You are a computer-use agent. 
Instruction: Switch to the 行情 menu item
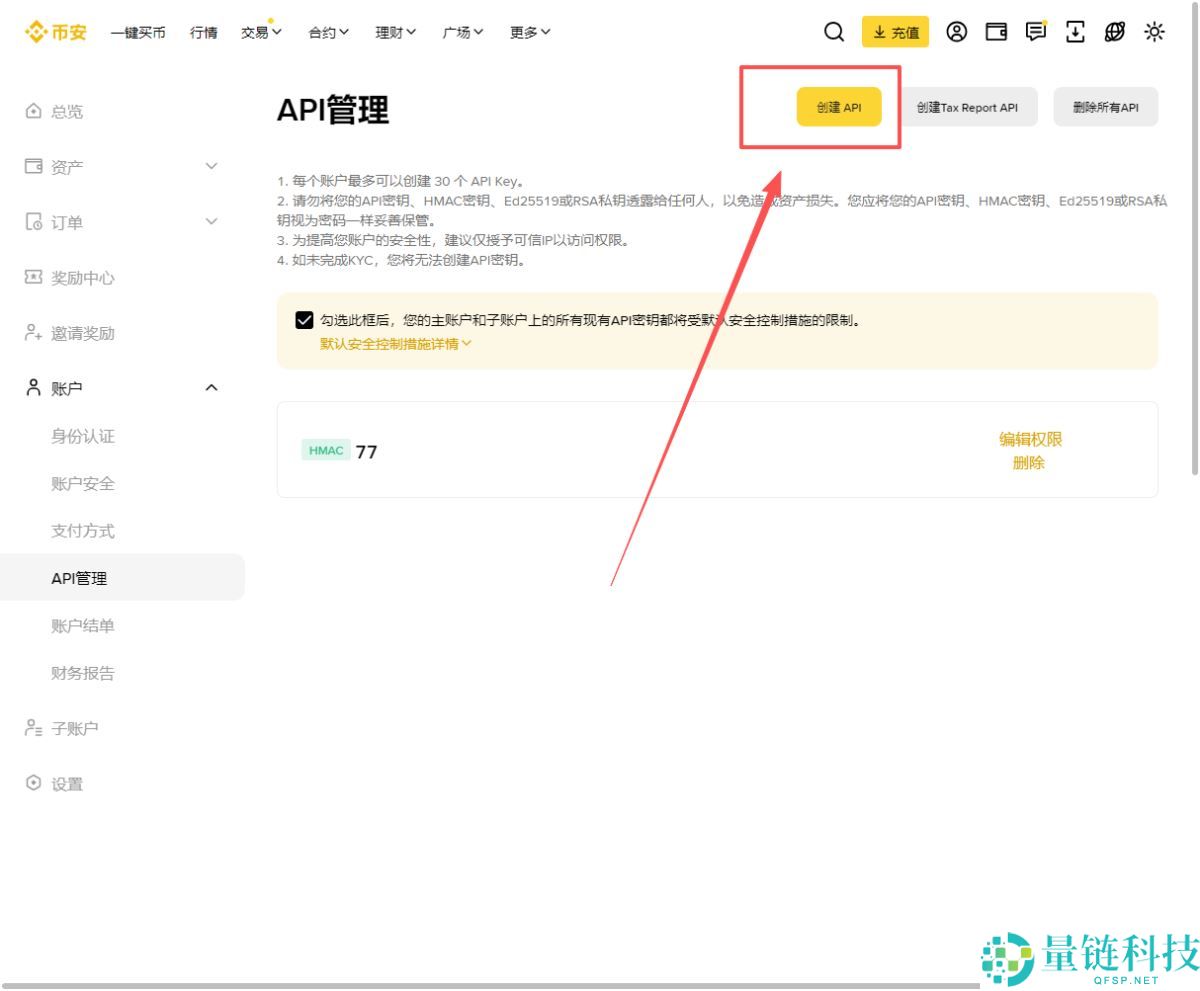tap(203, 32)
